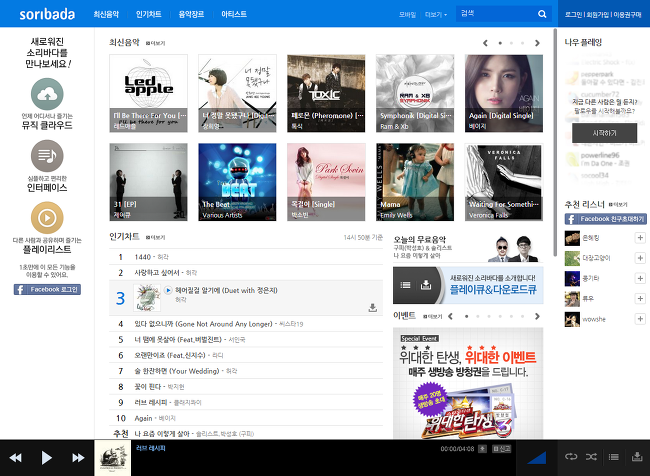Start playback with the player play button
Viewport: 650px width, 476px height.
[x=46, y=458]
